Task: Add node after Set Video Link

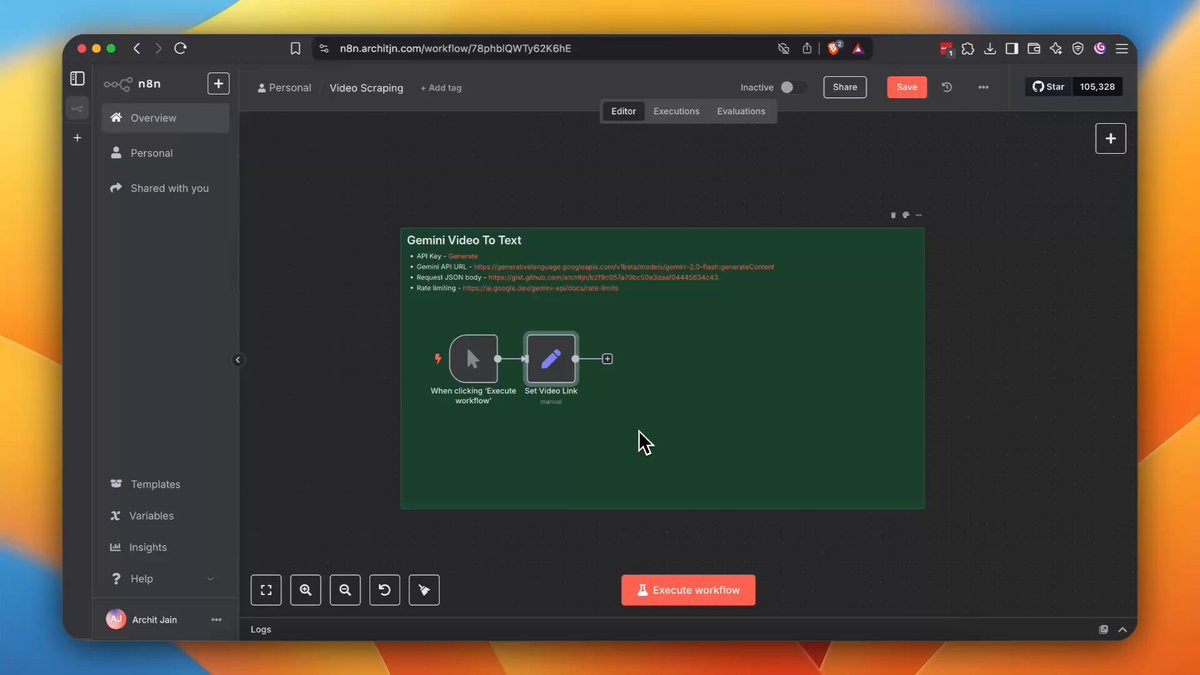Action: pos(607,359)
